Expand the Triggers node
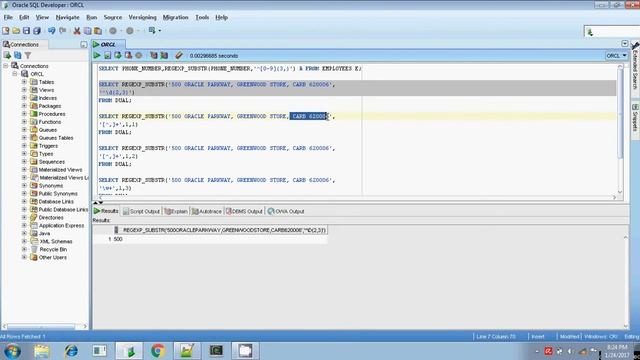 [x=24, y=146]
